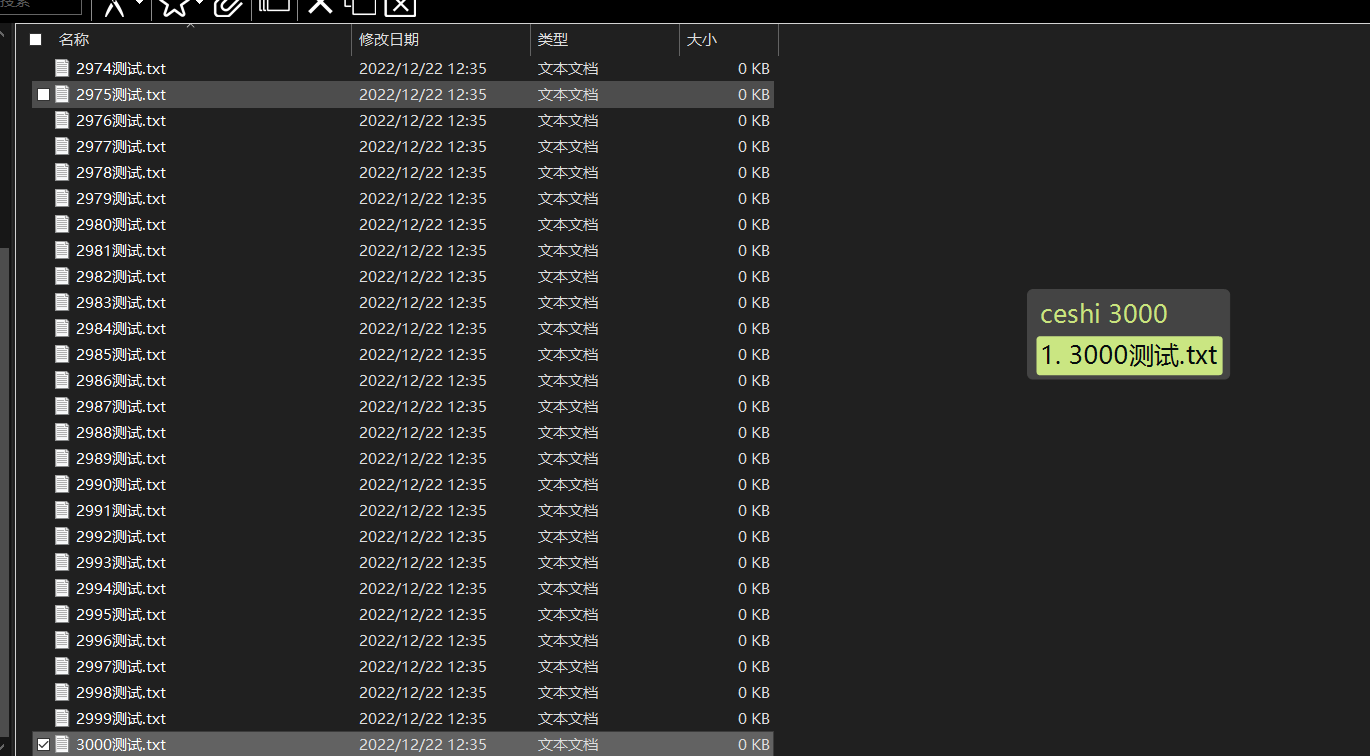Check the checkbox beside 2975测试.txt
Screen dimensions: 1370x756
coord(43,95)
